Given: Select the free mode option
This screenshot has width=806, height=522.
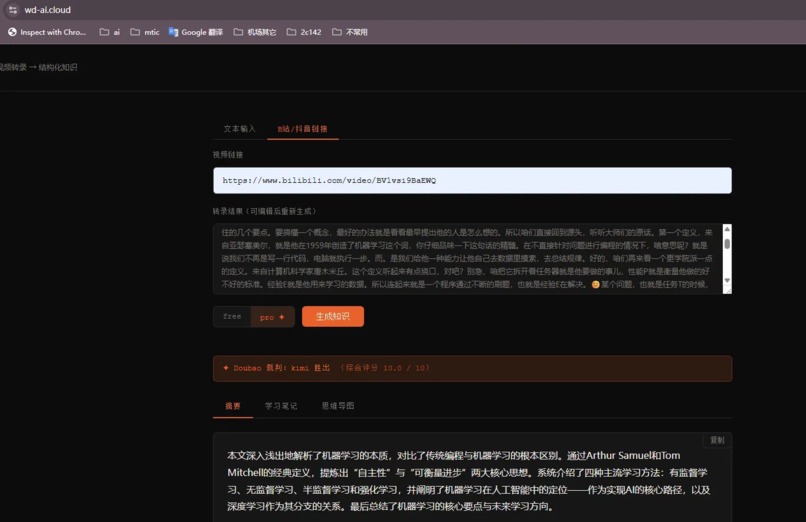Looking at the screenshot, I should pos(232,316).
